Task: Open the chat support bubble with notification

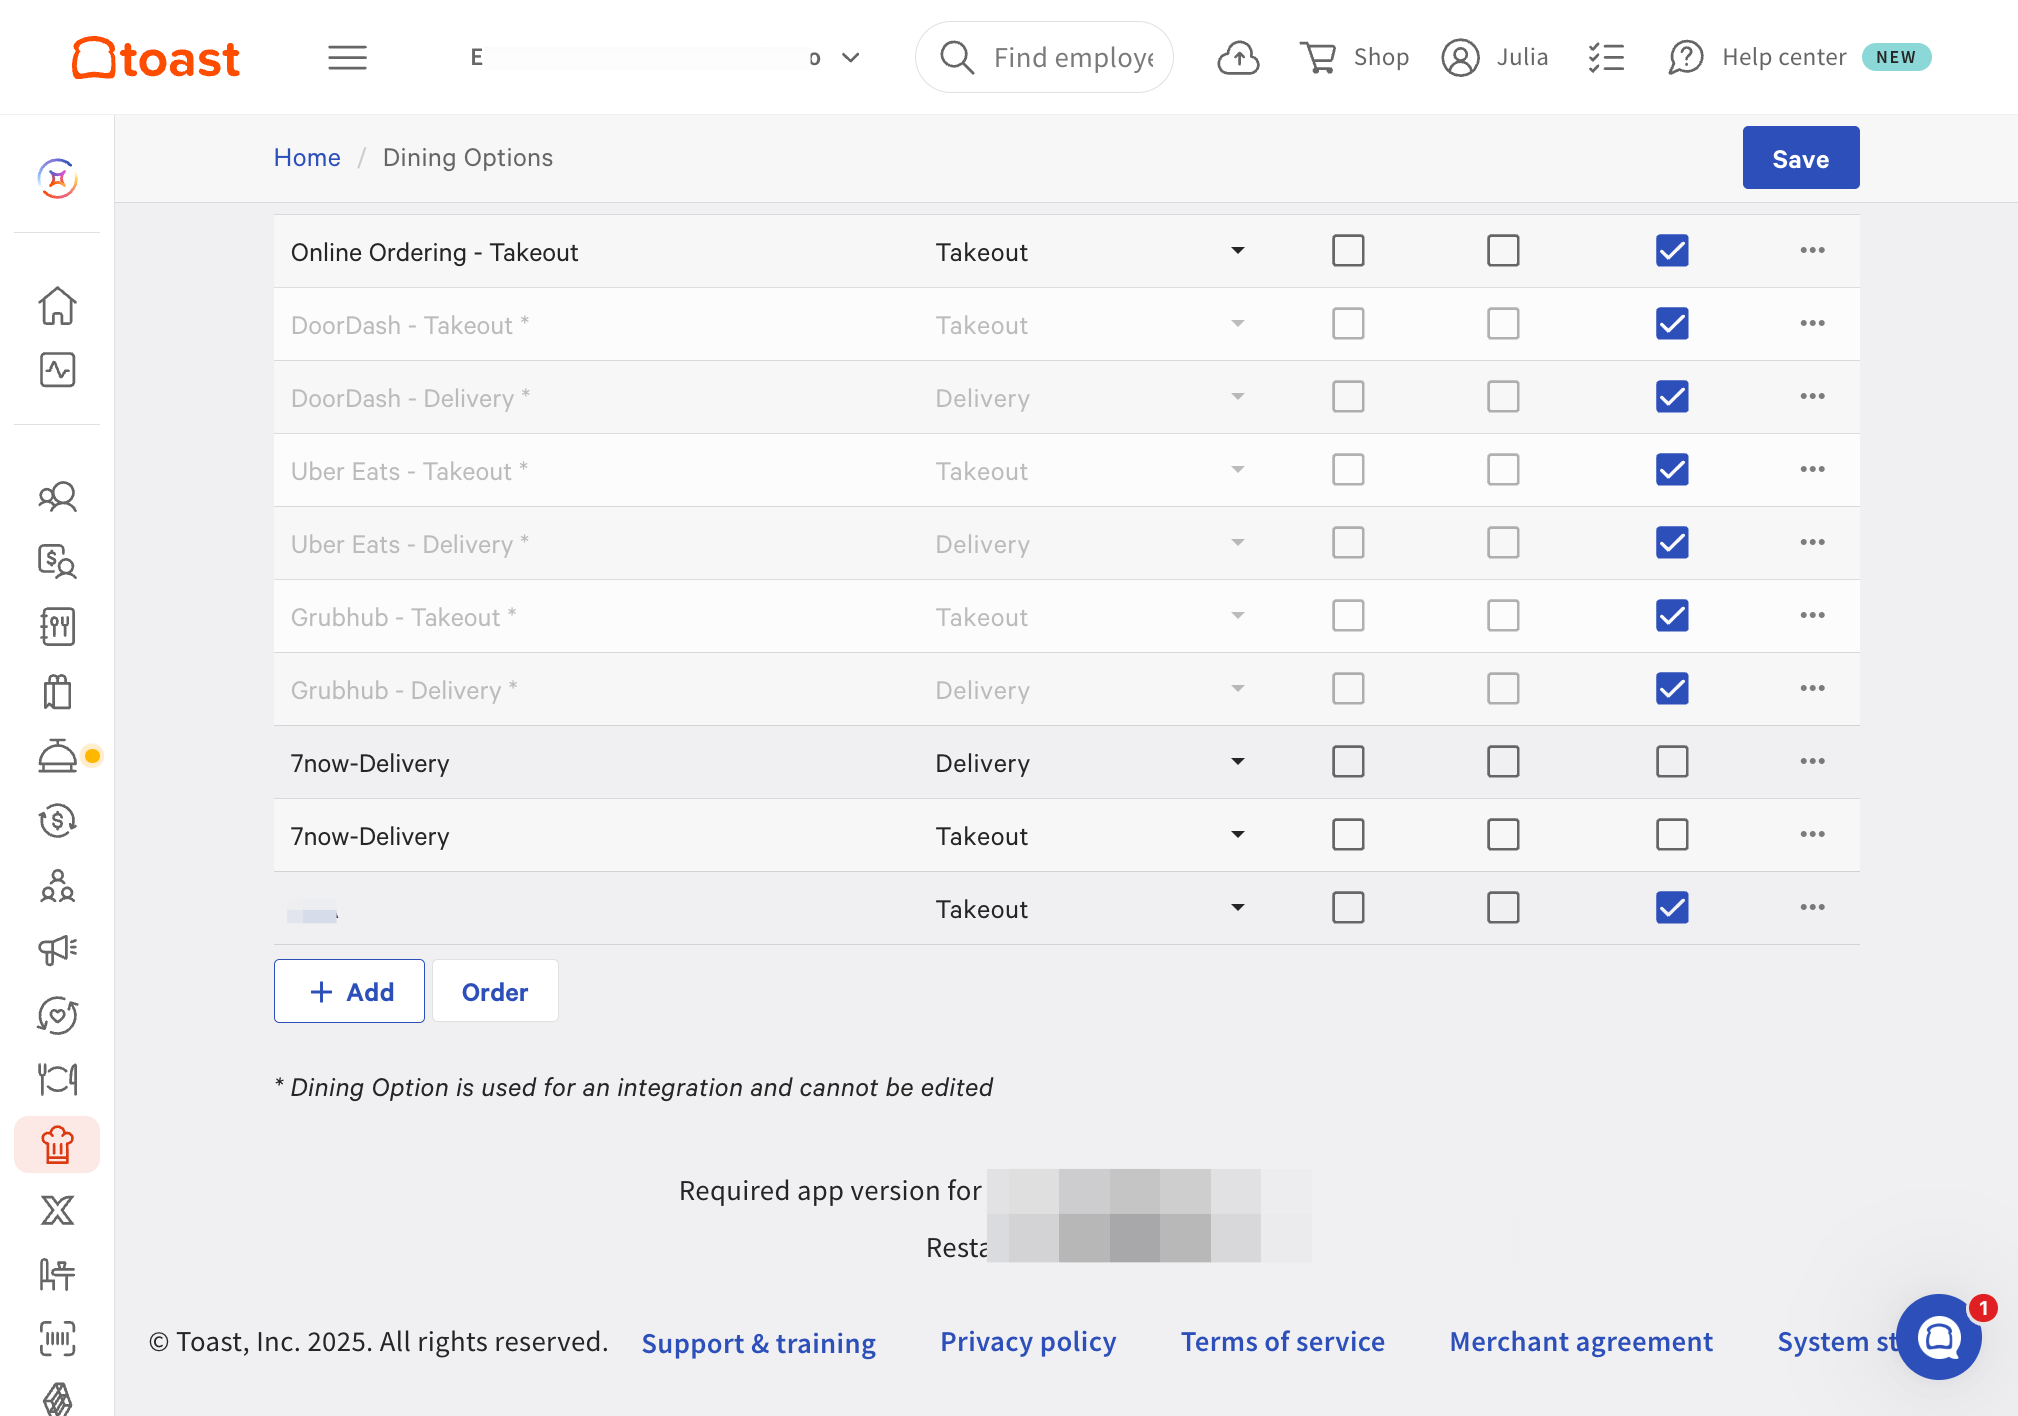Action: 1939,1336
